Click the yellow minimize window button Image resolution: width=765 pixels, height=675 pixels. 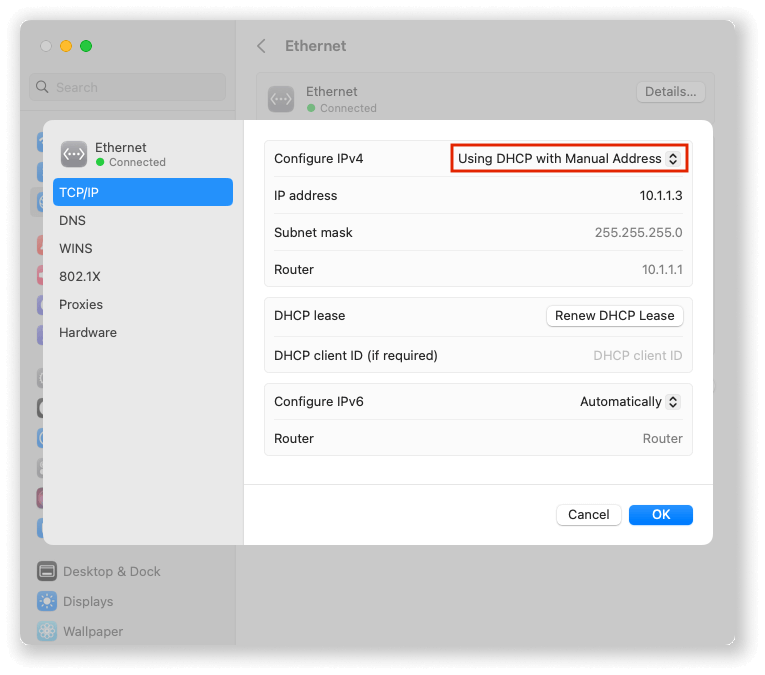66,46
